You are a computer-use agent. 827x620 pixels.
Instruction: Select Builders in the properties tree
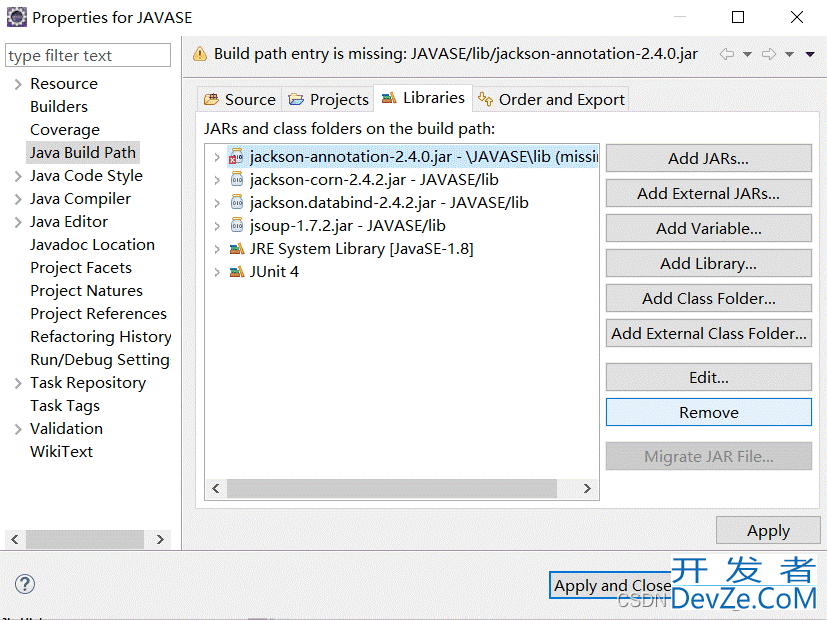pyautogui.click(x=59, y=106)
